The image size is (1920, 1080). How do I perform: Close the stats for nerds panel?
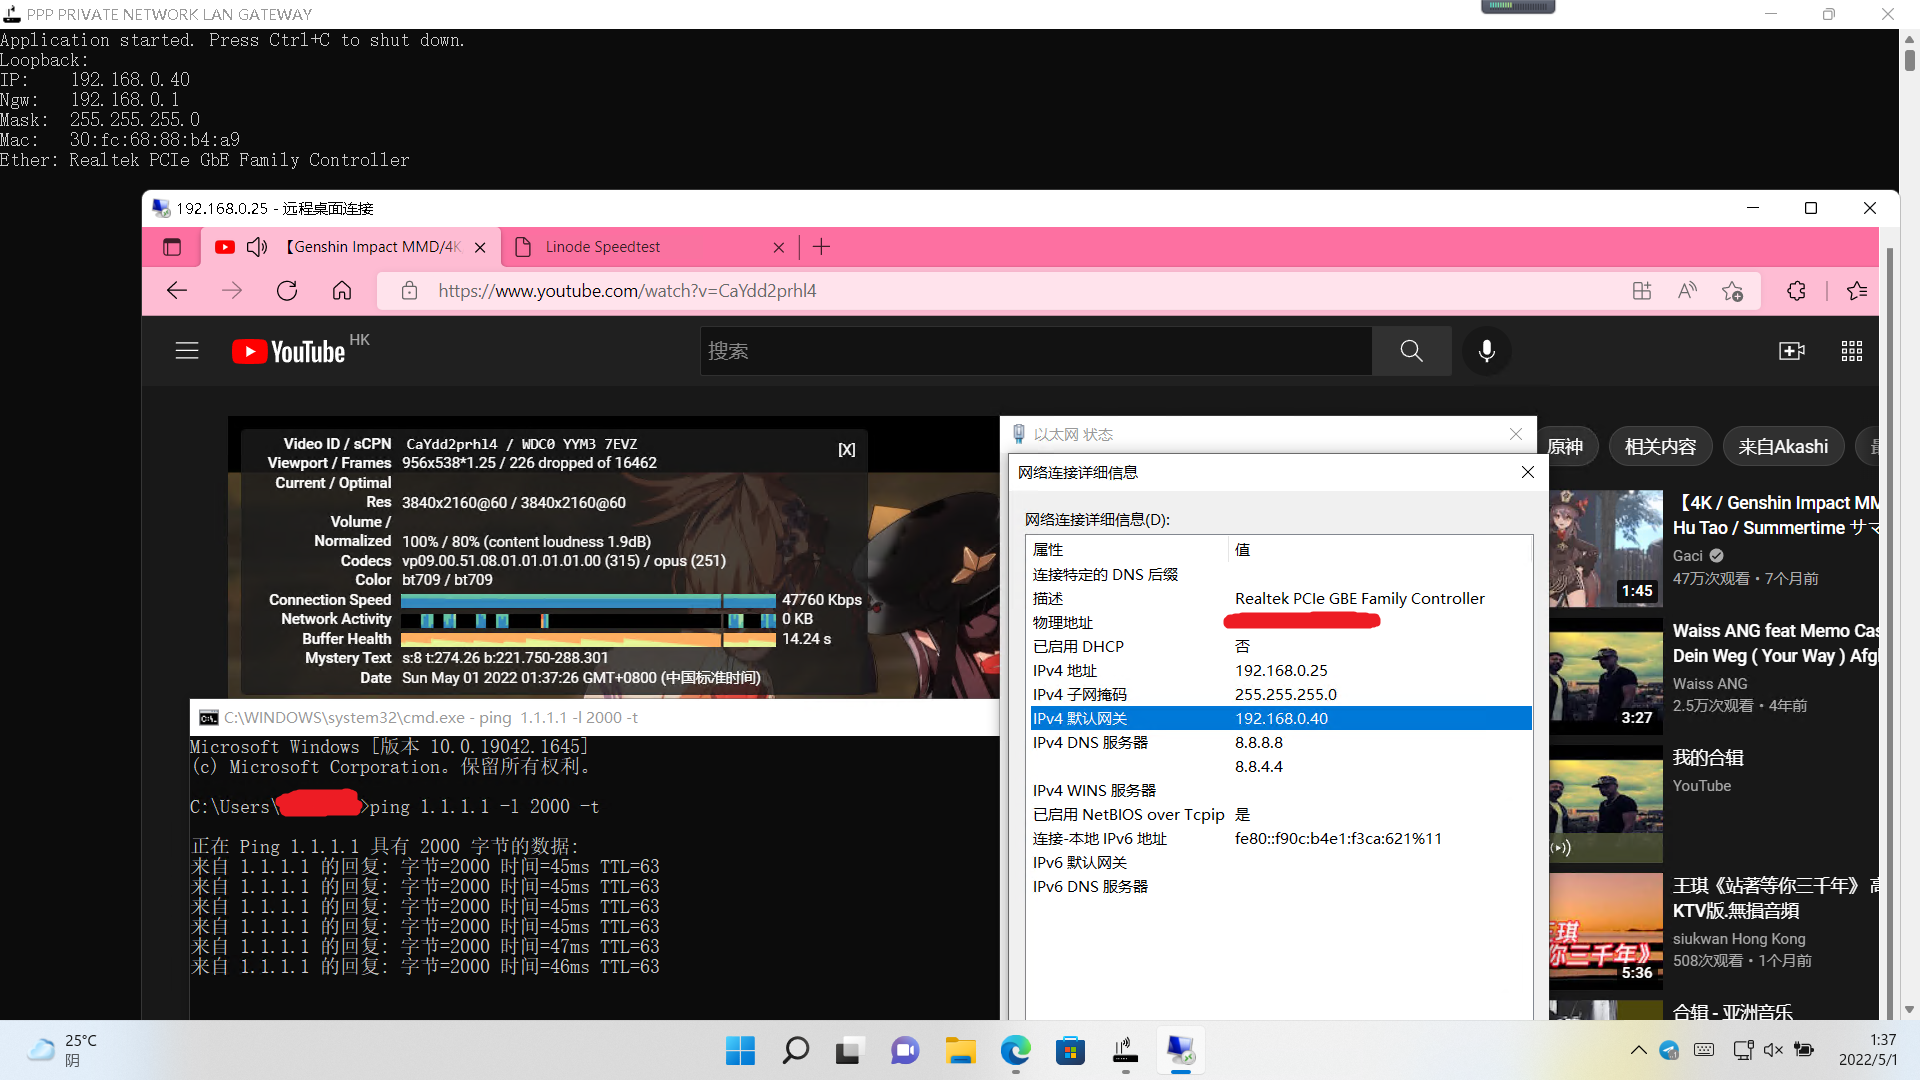(846, 450)
